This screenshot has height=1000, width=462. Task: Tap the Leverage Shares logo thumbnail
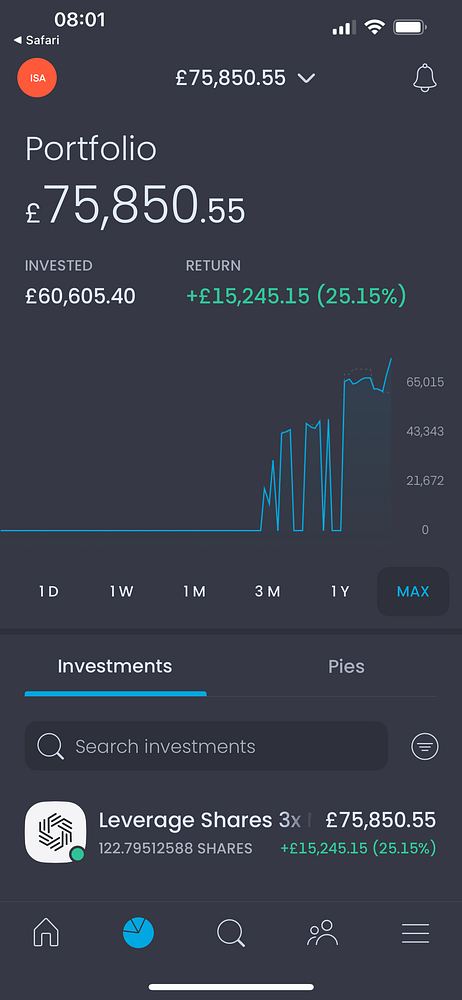56,832
